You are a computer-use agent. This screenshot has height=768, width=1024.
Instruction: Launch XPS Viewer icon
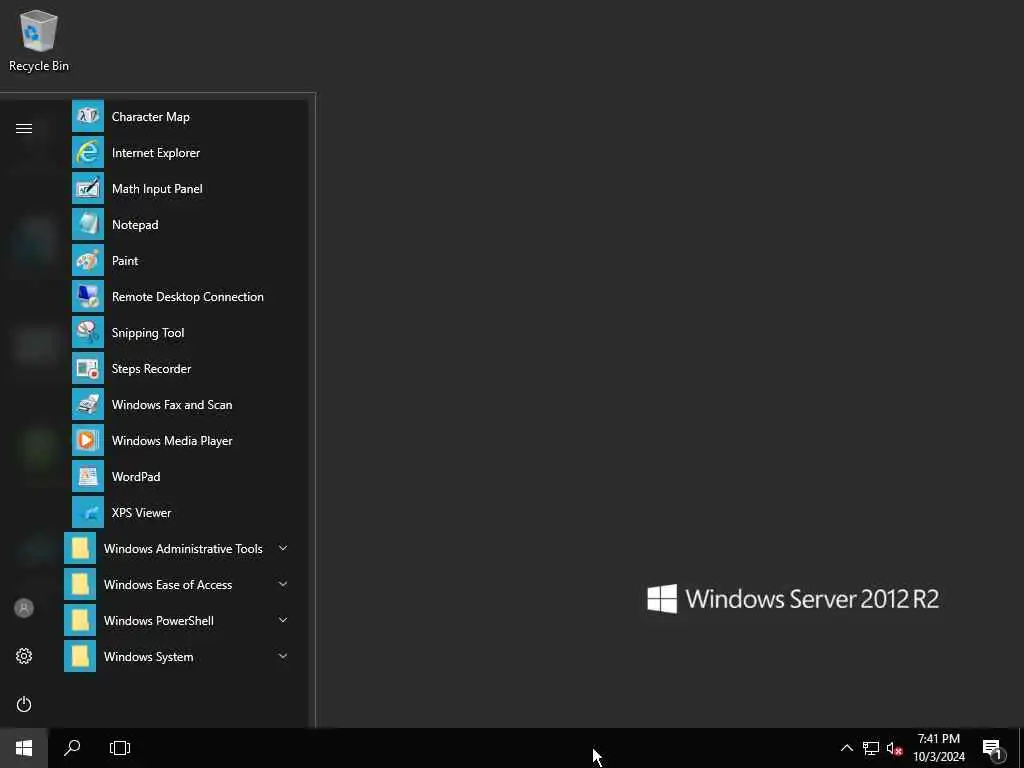click(x=88, y=512)
